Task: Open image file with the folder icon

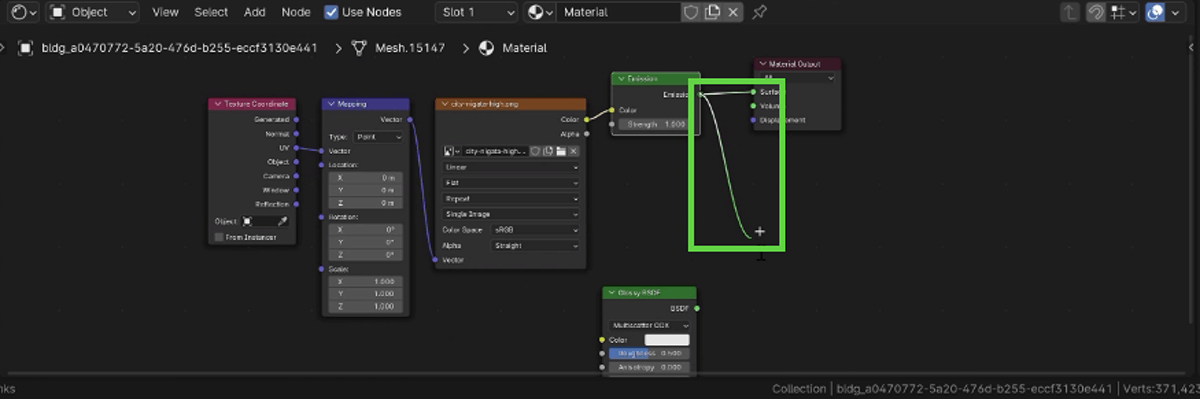Action: click(561, 151)
